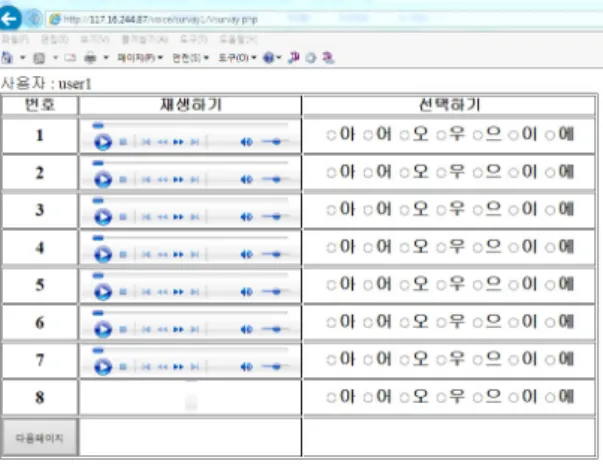603x464 pixels.
Task: Adjust the row 1 volume slider
Action: pyautogui.click(x=275, y=142)
